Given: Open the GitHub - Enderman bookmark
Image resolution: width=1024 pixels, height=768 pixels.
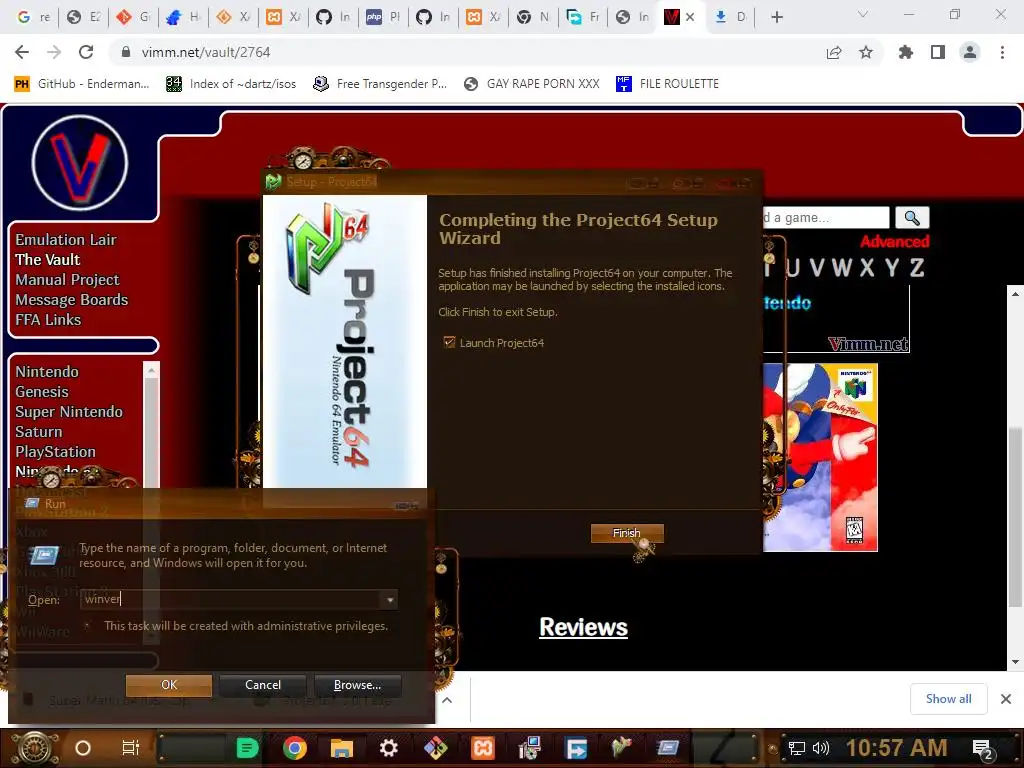Looking at the screenshot, I should [82, 84].
